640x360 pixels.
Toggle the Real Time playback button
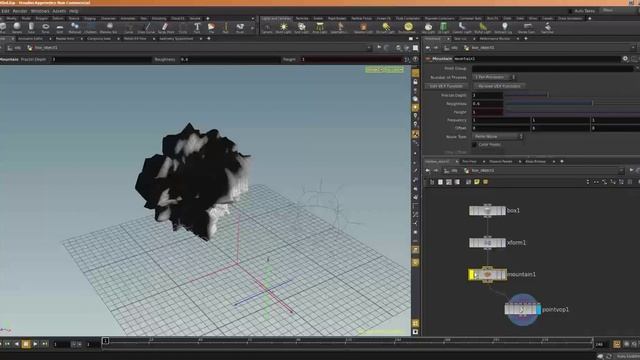tap(617, 344)
